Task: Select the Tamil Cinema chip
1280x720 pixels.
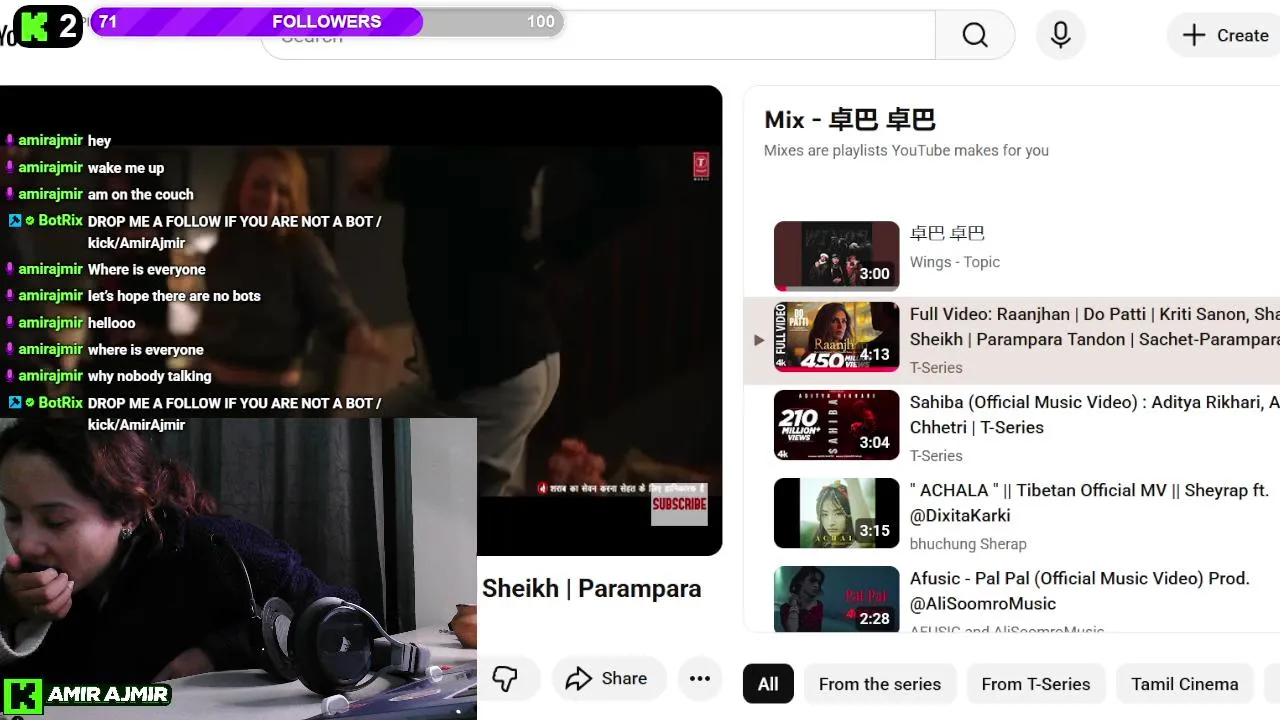Action: point(1185,684)
